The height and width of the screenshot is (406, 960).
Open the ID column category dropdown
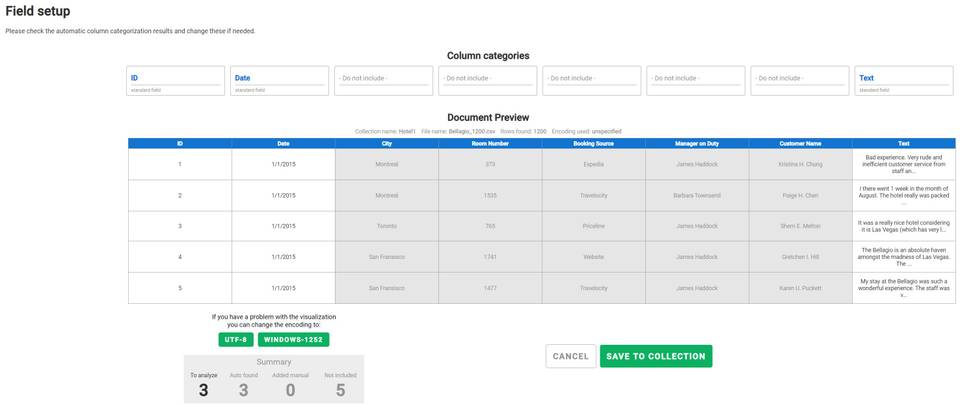coord(176,81)
